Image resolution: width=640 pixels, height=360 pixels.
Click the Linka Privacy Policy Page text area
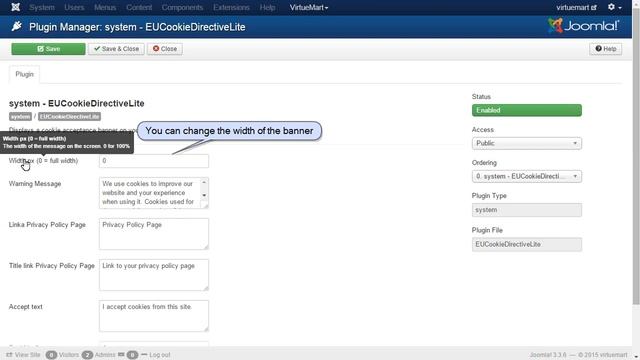click(x=153, y=233)
